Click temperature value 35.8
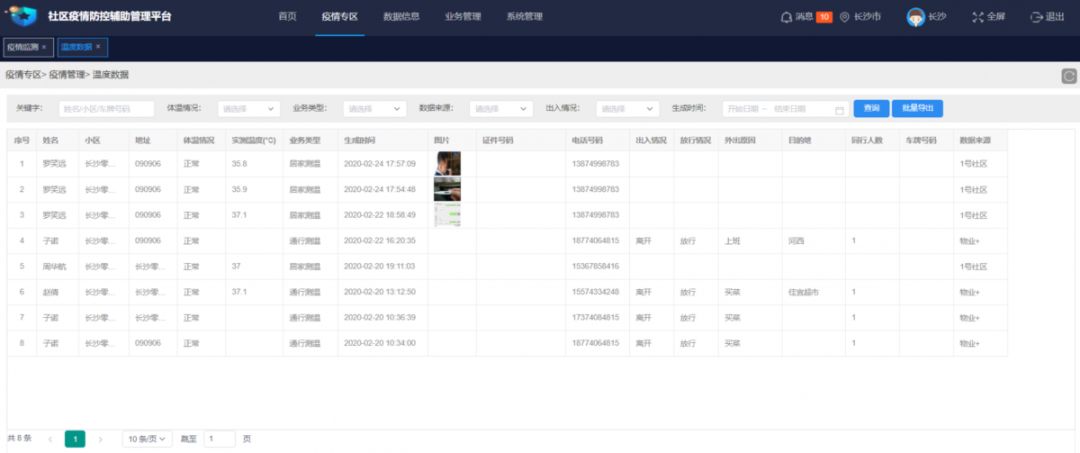Viewport: 1080px width, 453px height. point(240,164)
